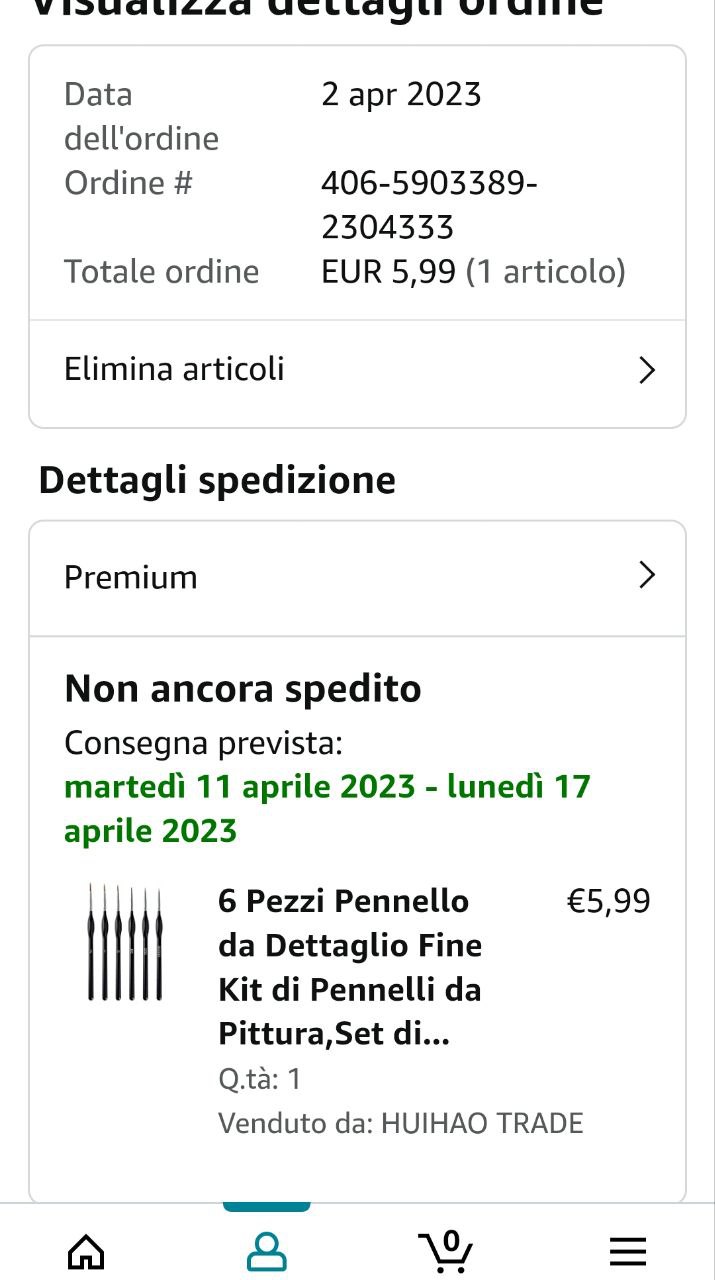
Task: Tap the Non ancora spedito status heading
Action: click(243, 689)
